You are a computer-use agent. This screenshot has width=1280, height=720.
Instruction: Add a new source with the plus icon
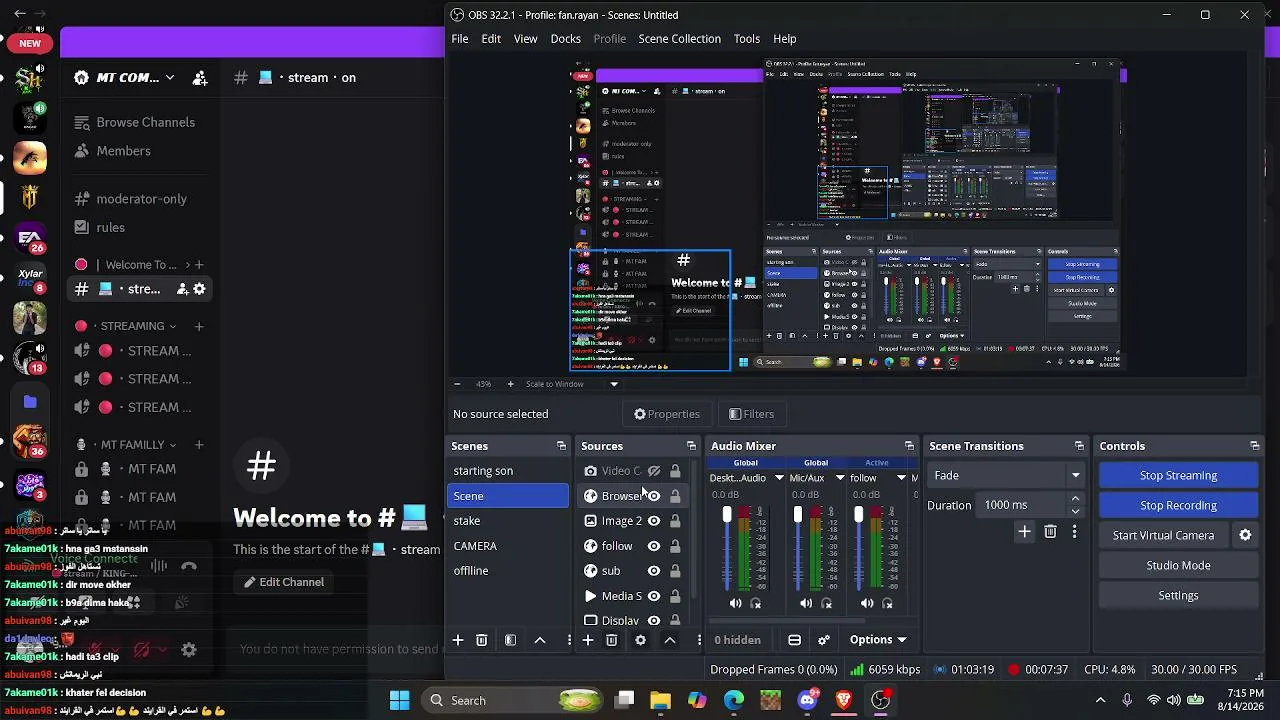588,640
